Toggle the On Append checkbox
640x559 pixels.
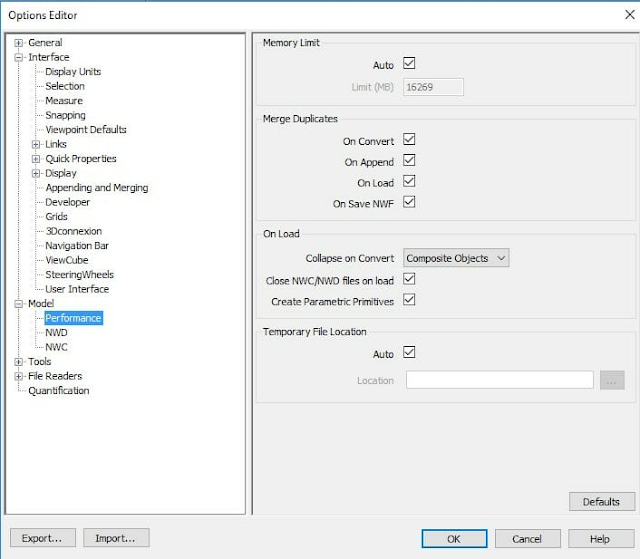(x=409, y=160)
